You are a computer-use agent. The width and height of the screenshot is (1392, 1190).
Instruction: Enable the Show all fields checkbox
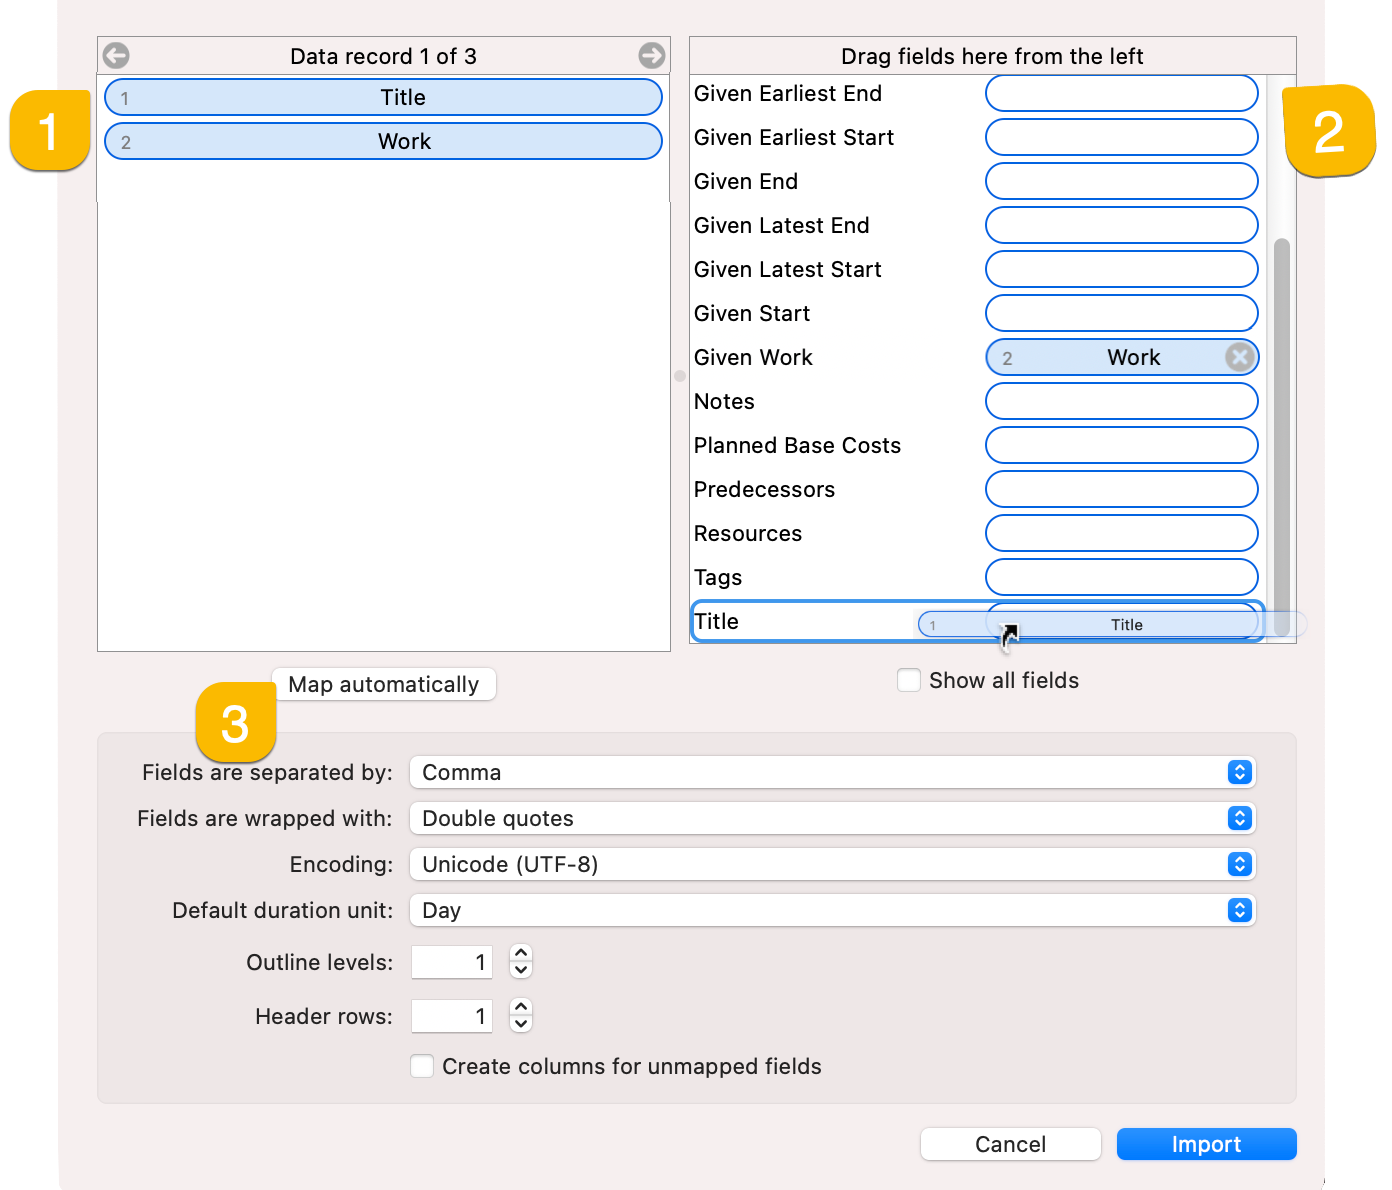(x=908, y=680)
